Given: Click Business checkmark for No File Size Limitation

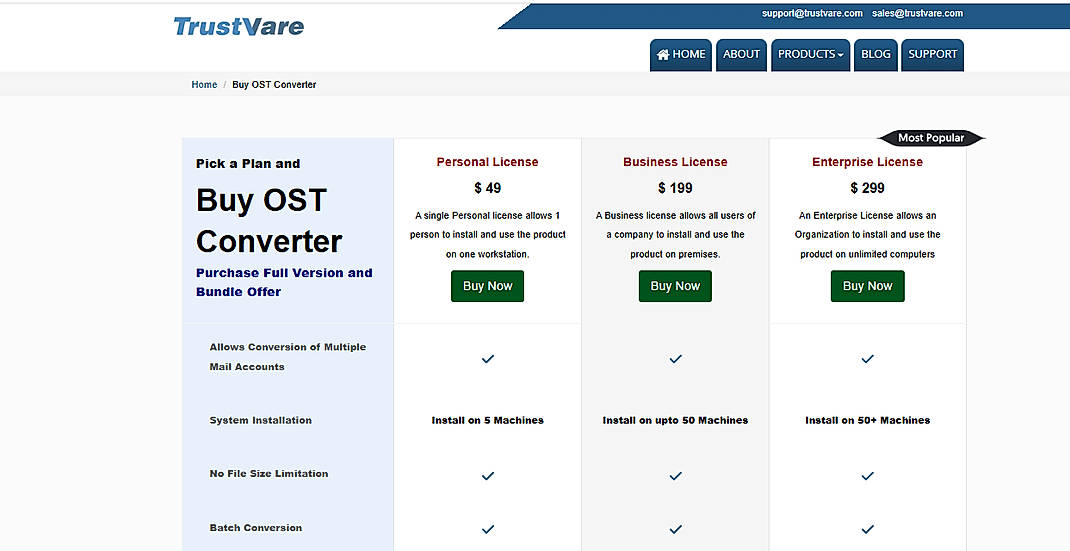Looking at the screenshot, I should coord(675,476).
